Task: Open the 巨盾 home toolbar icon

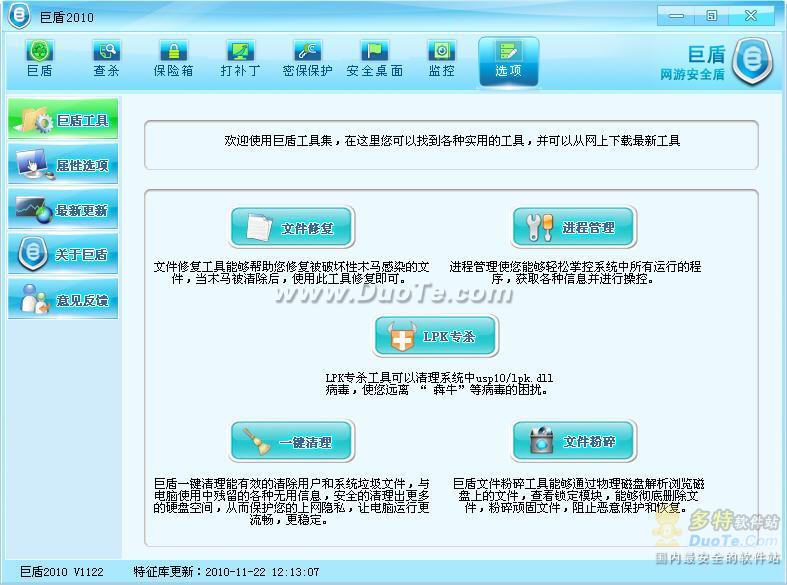Action: click(39, 59)
